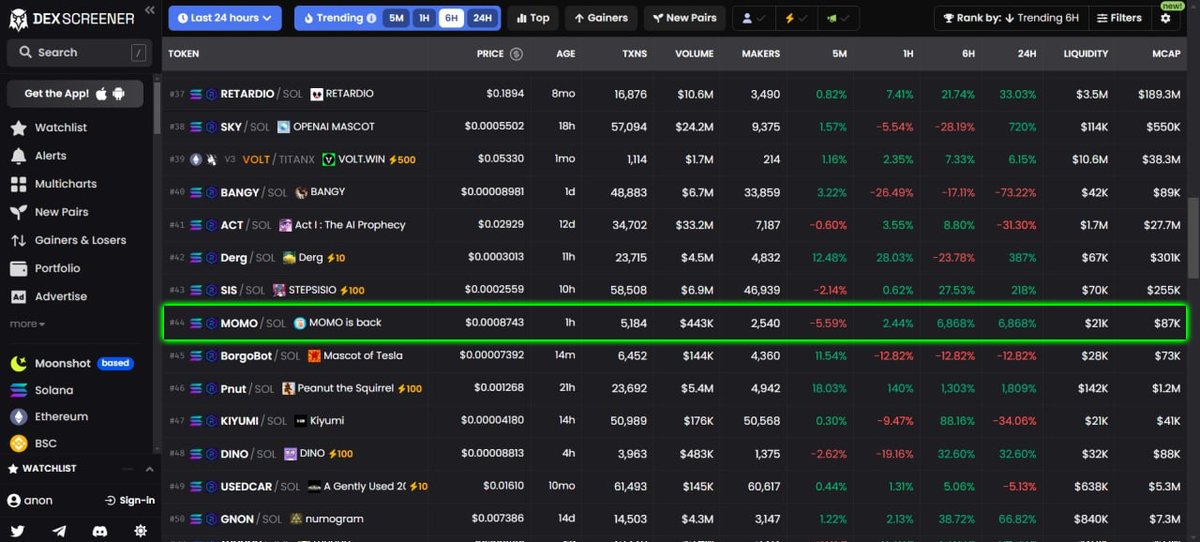
Task: Open the RETARDIO / SOL row
Action: pyautogui.click(x=675, y=94)
